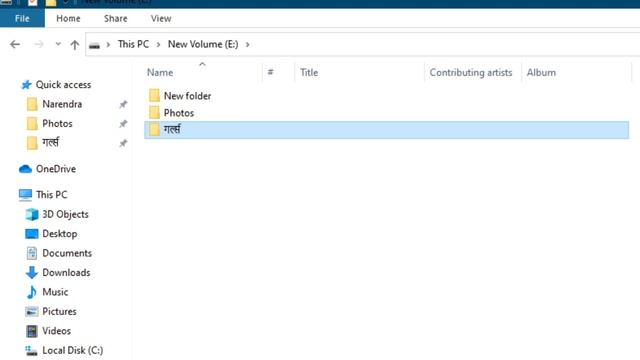Expand chevron before This PC in path
Screen dimensions: 640x360
tap(108, 44)
